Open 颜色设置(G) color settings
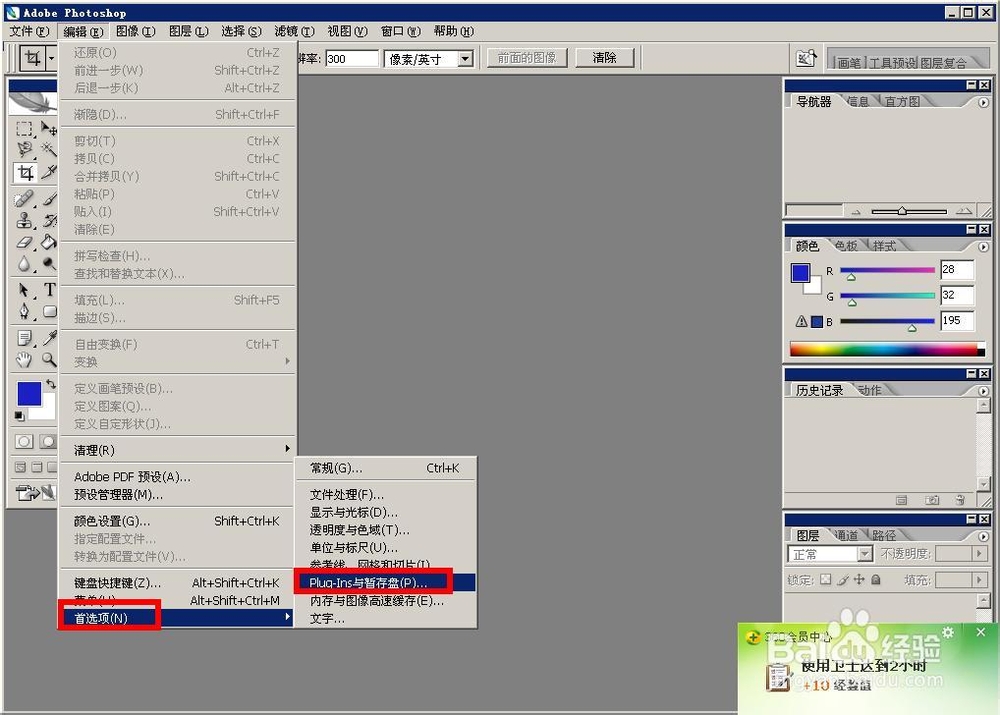 tap(177, 521)
